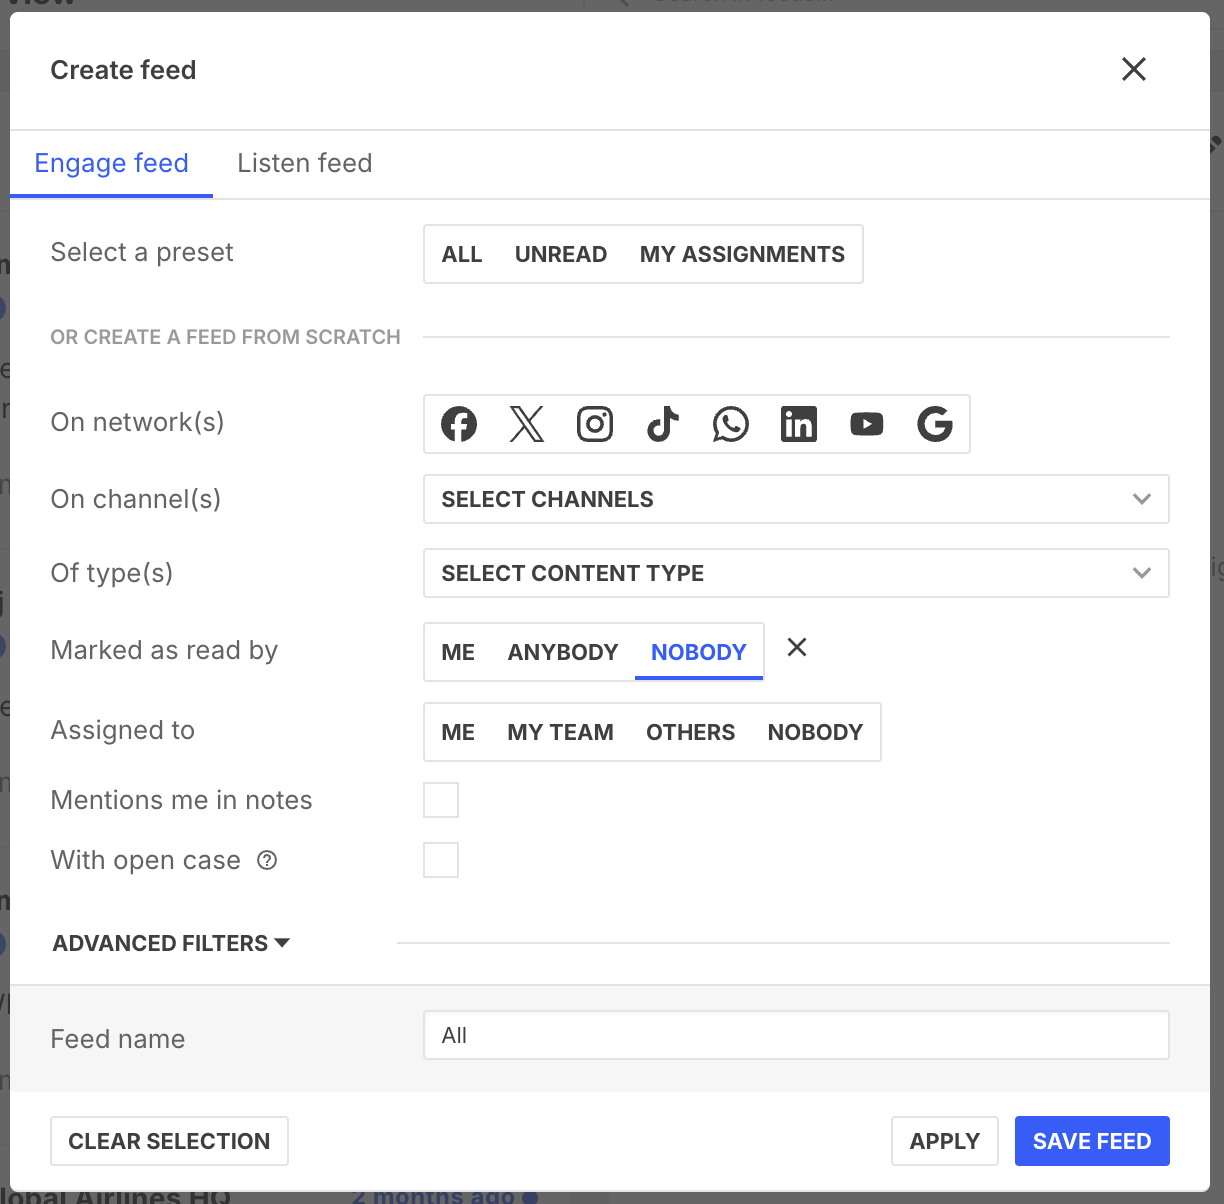The height and width of the screenshot is (1204, 1224).
Task: Open the Select Channels dropdown
Action: tap(796, 499)
